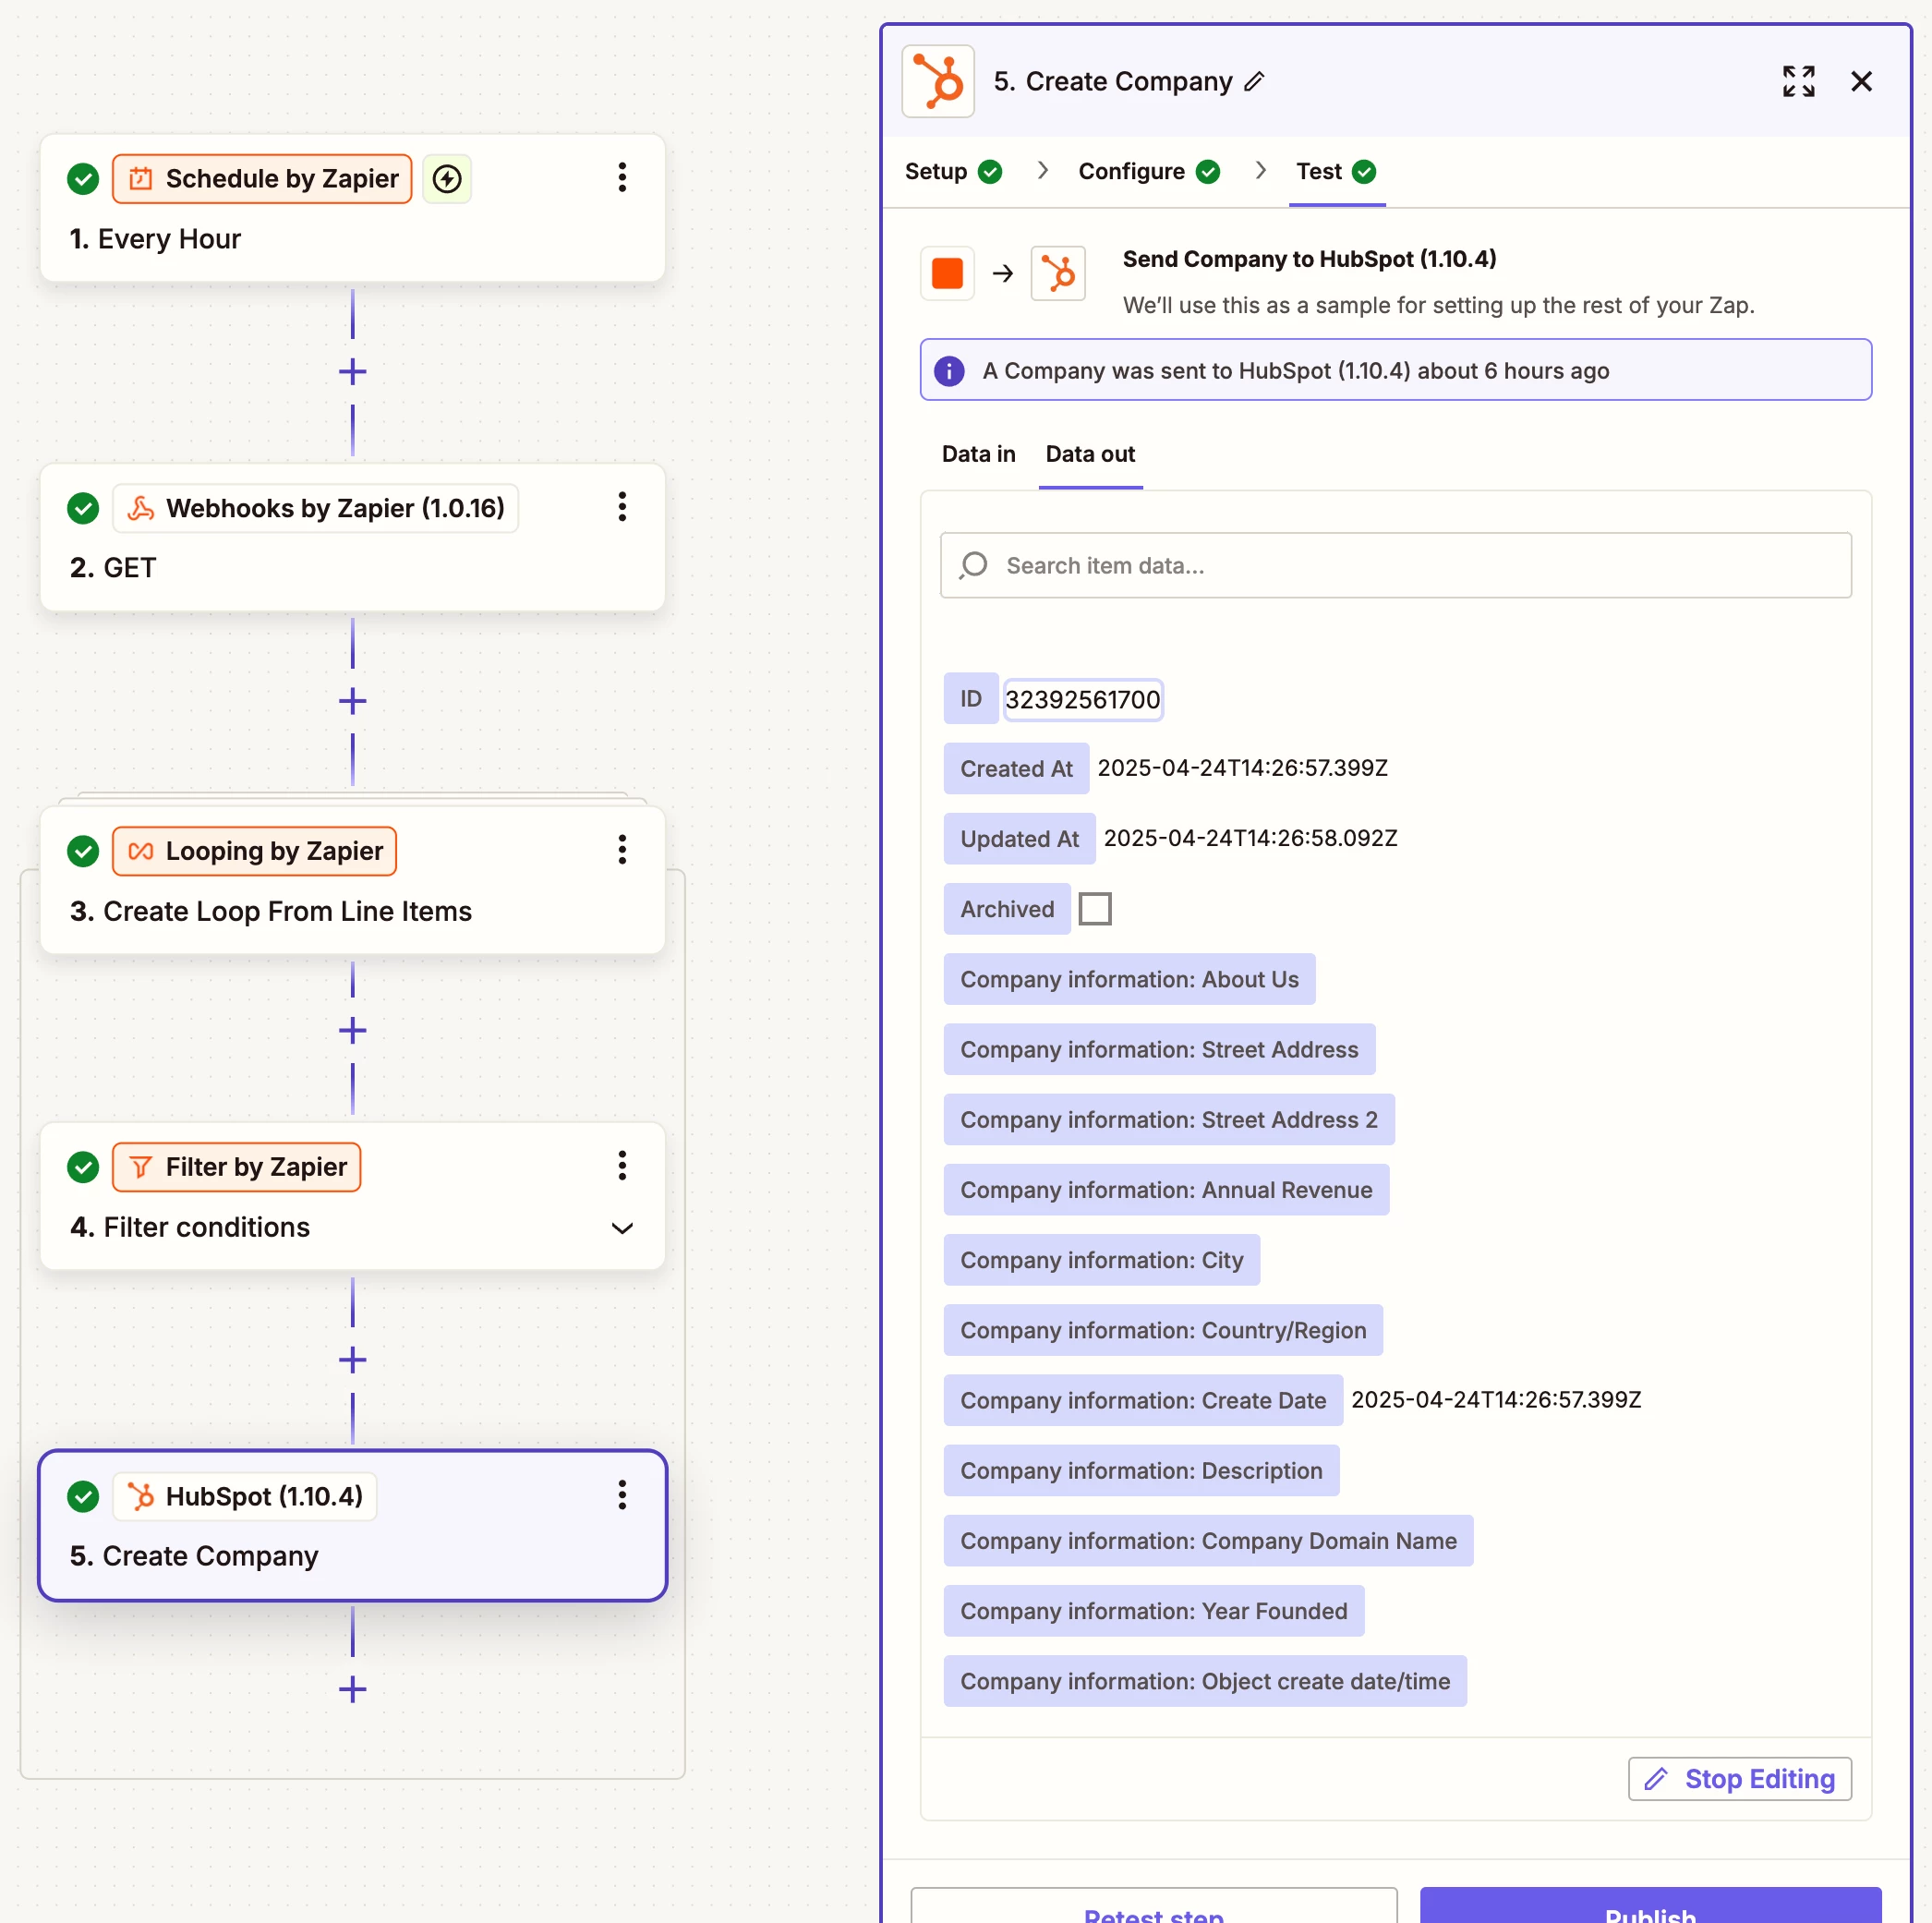Add step after Every Hour trigger
The image size is (1932, 1923).
(352, 372)
